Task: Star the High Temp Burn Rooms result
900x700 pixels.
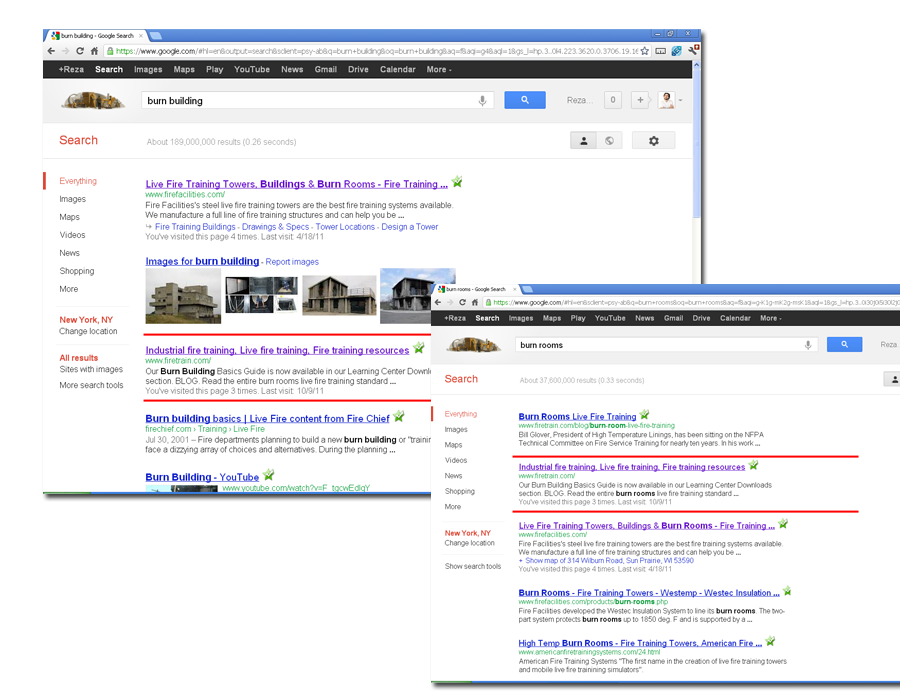Action: tap(770, 641)
